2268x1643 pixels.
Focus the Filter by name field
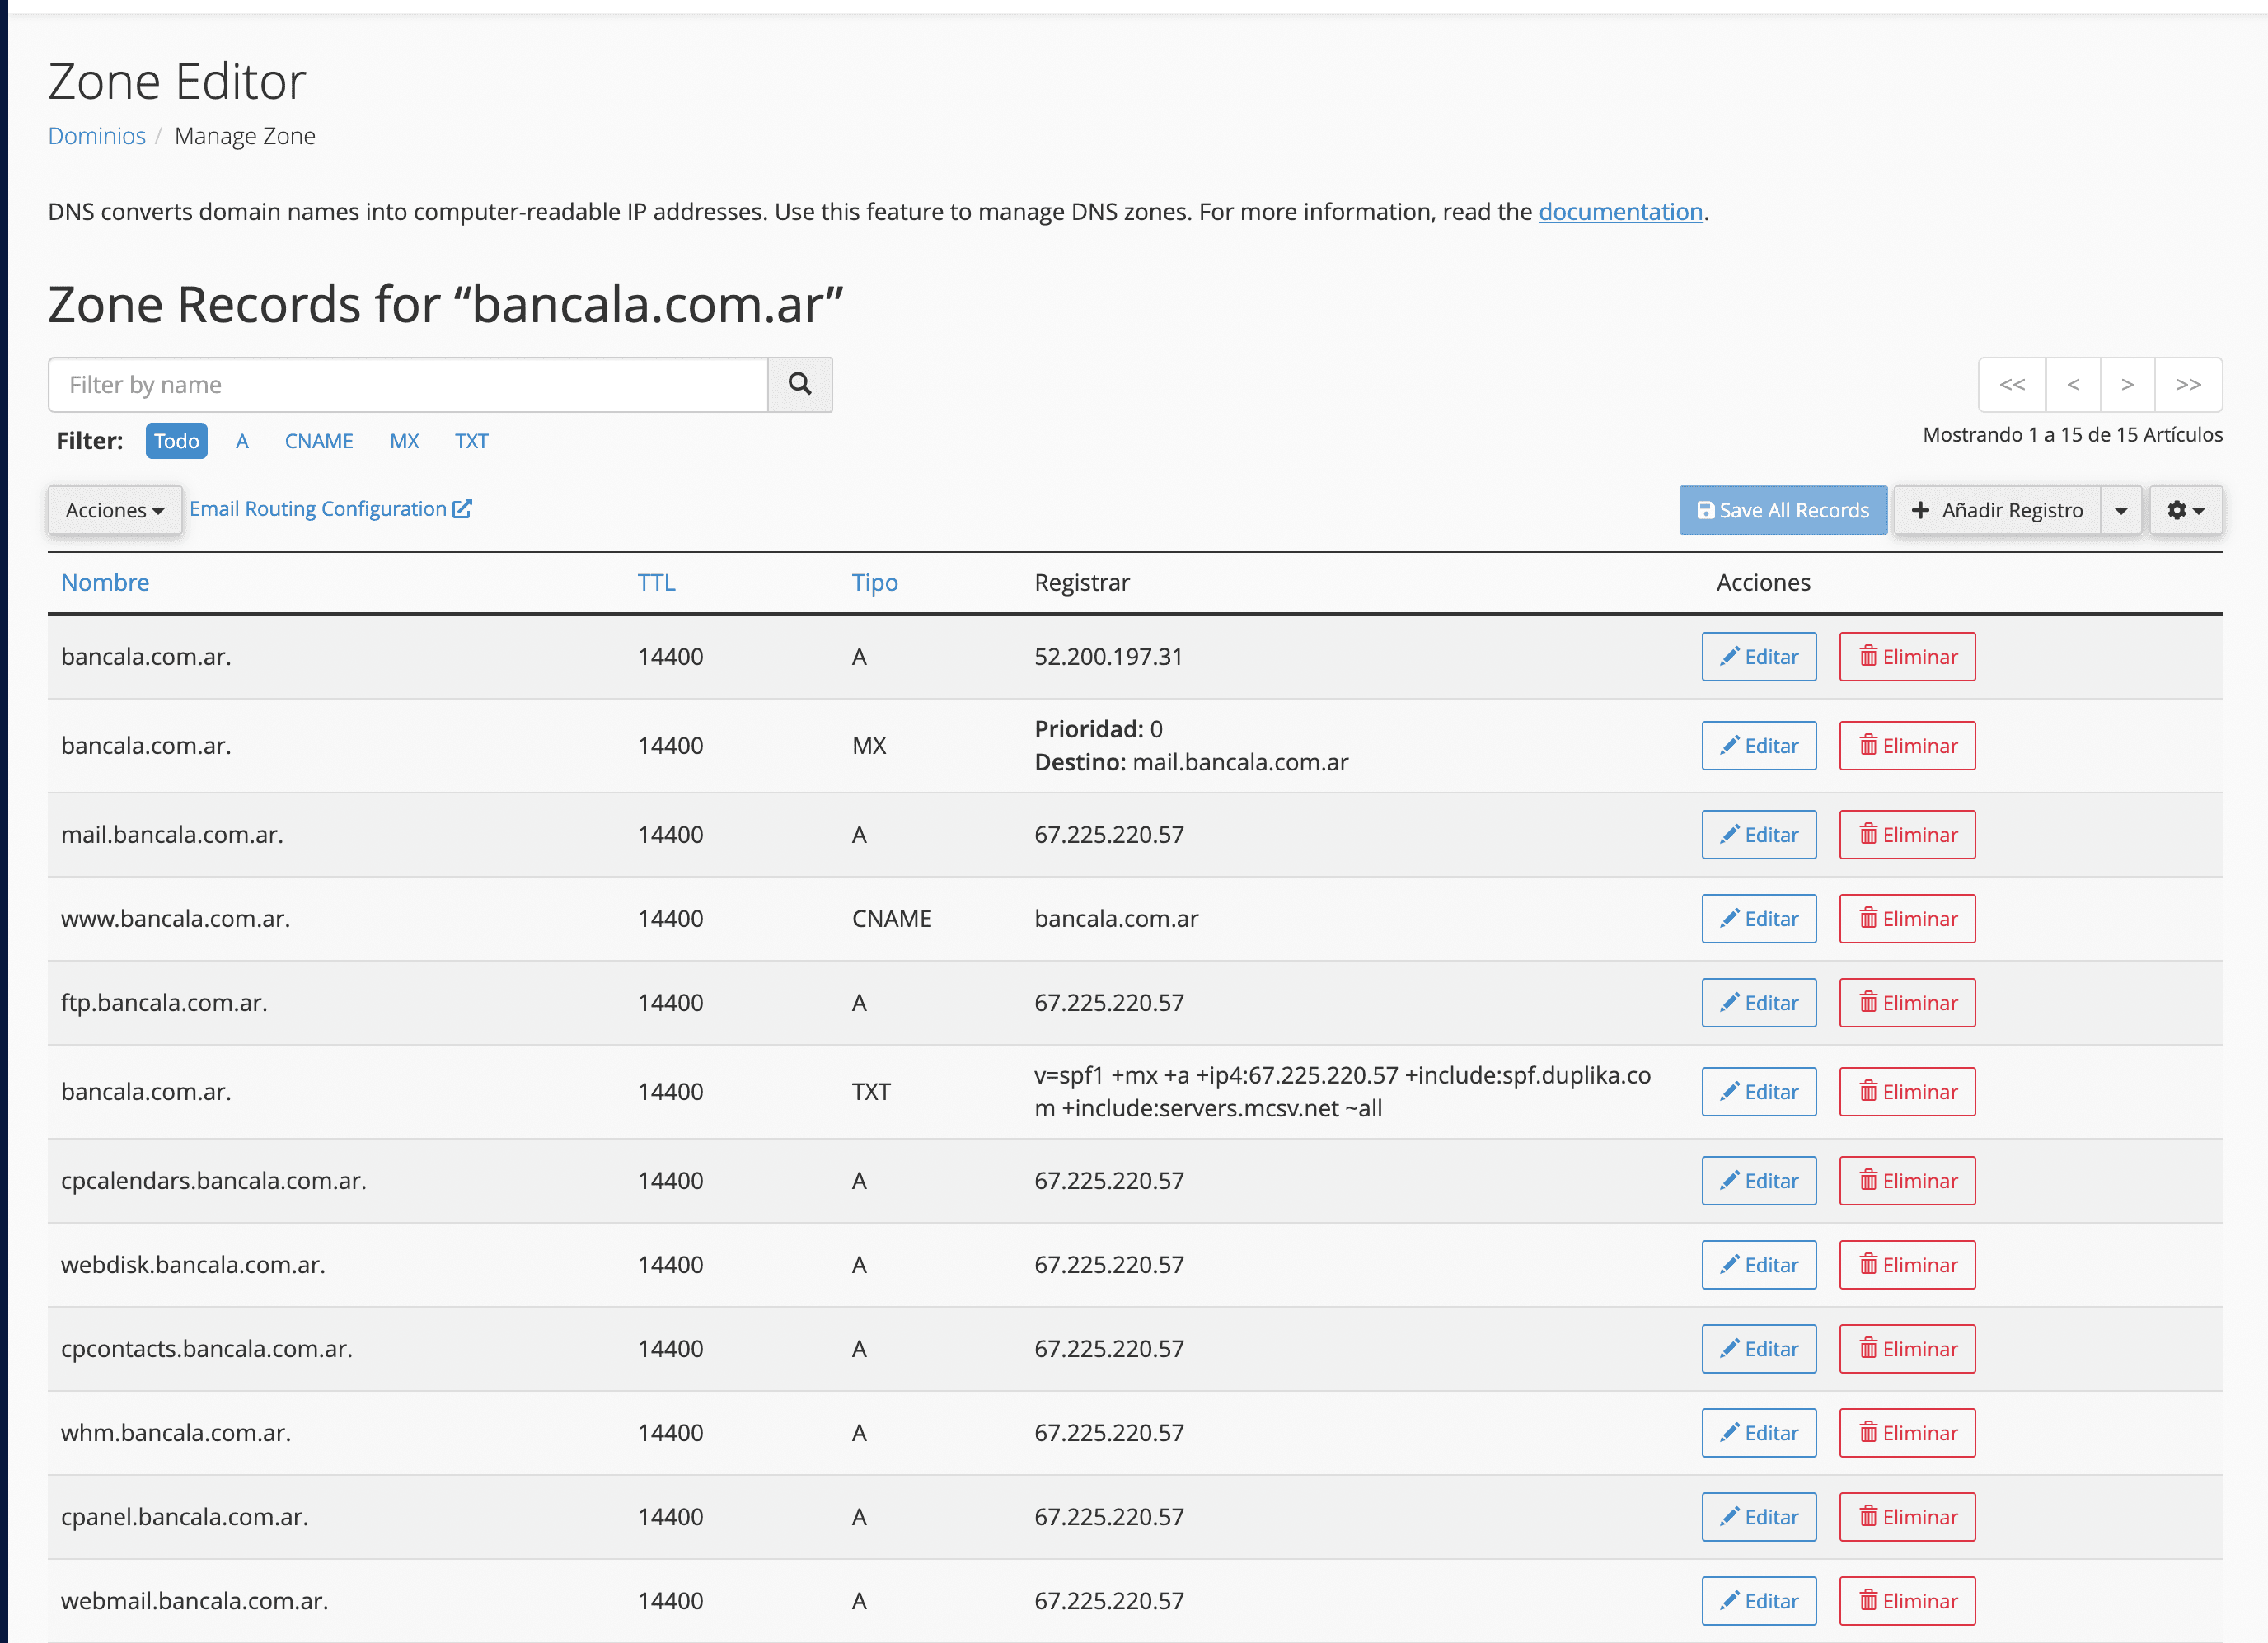tap(408, 384)
